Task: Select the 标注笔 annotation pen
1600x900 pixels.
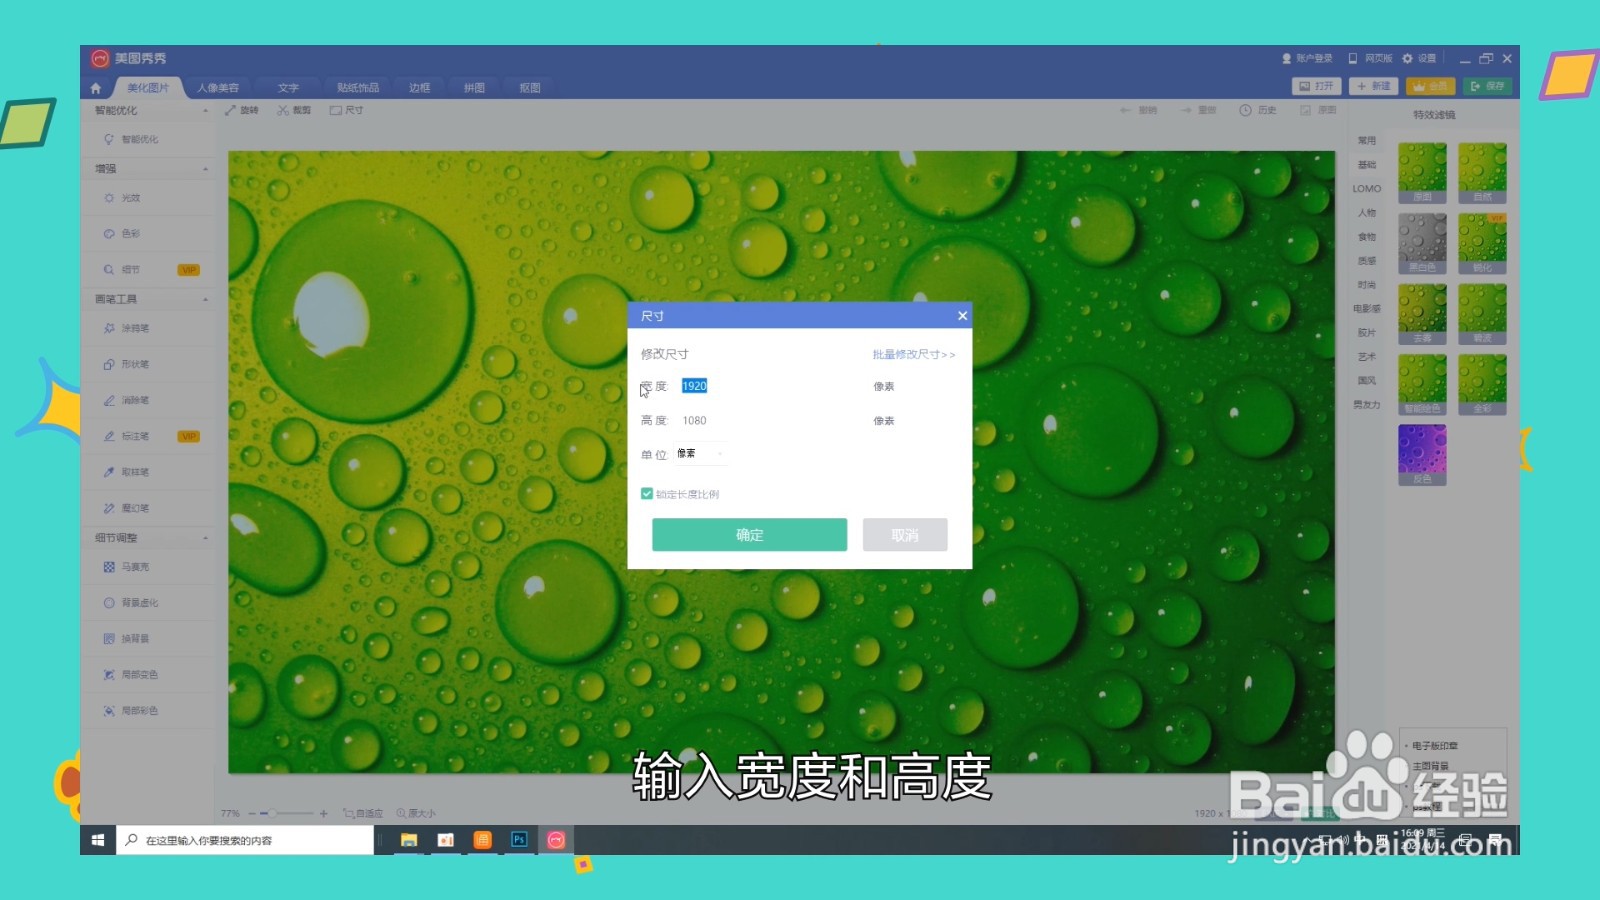Action: [x=126, y=436]
